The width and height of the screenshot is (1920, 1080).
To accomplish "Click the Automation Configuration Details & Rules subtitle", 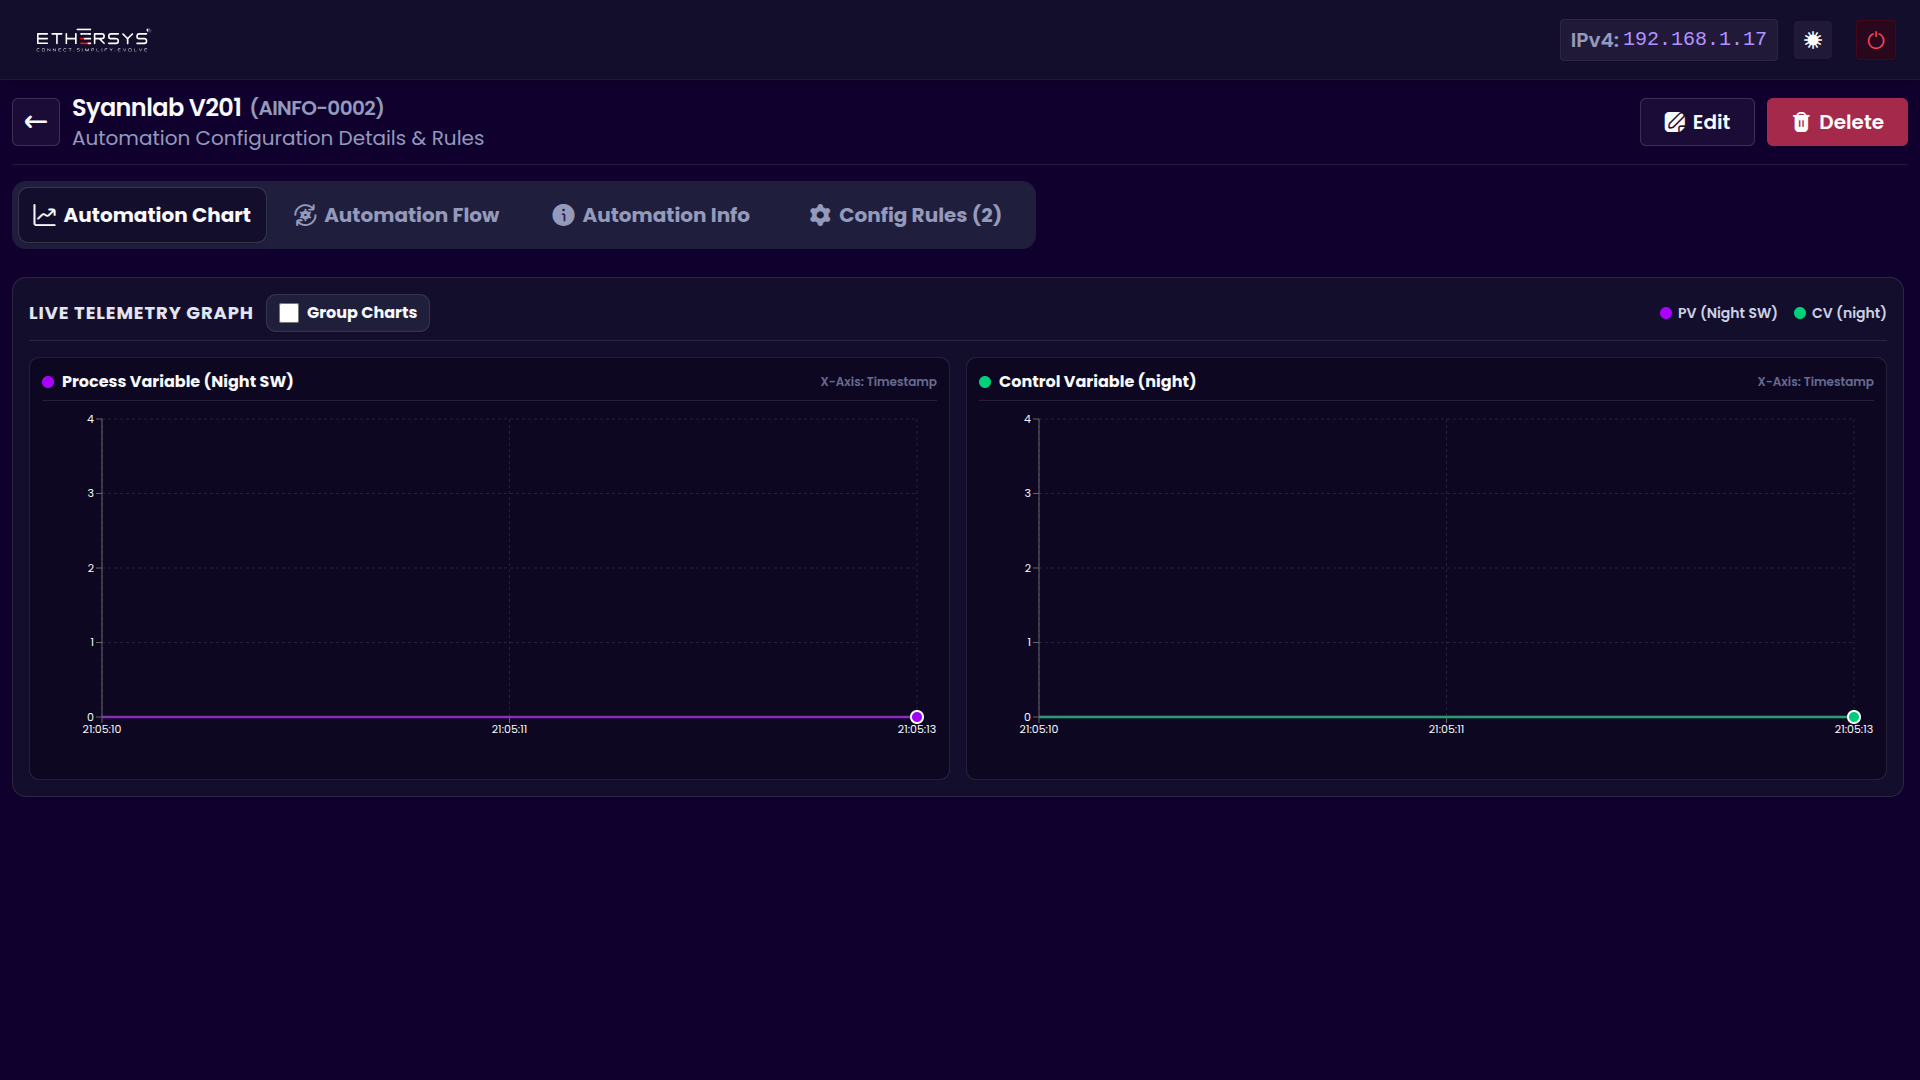I will (278, 138).
